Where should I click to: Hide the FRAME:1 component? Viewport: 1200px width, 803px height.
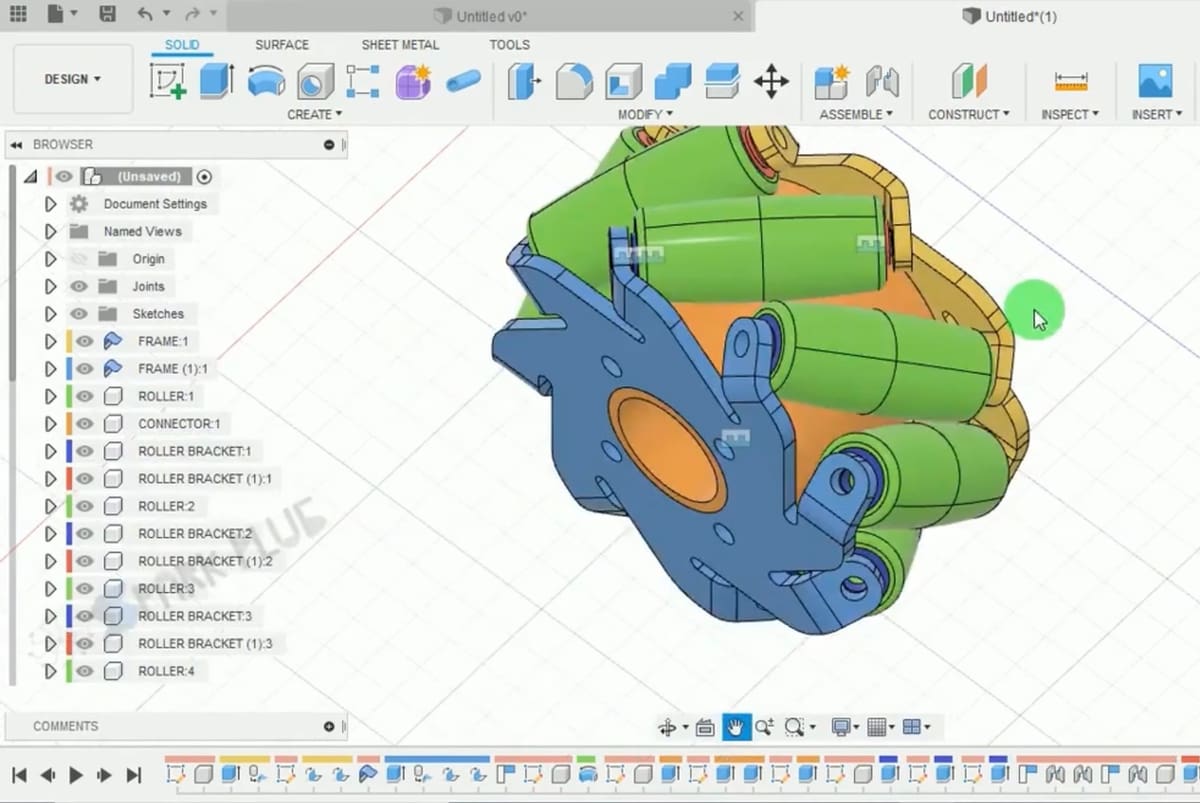(85, 341)
